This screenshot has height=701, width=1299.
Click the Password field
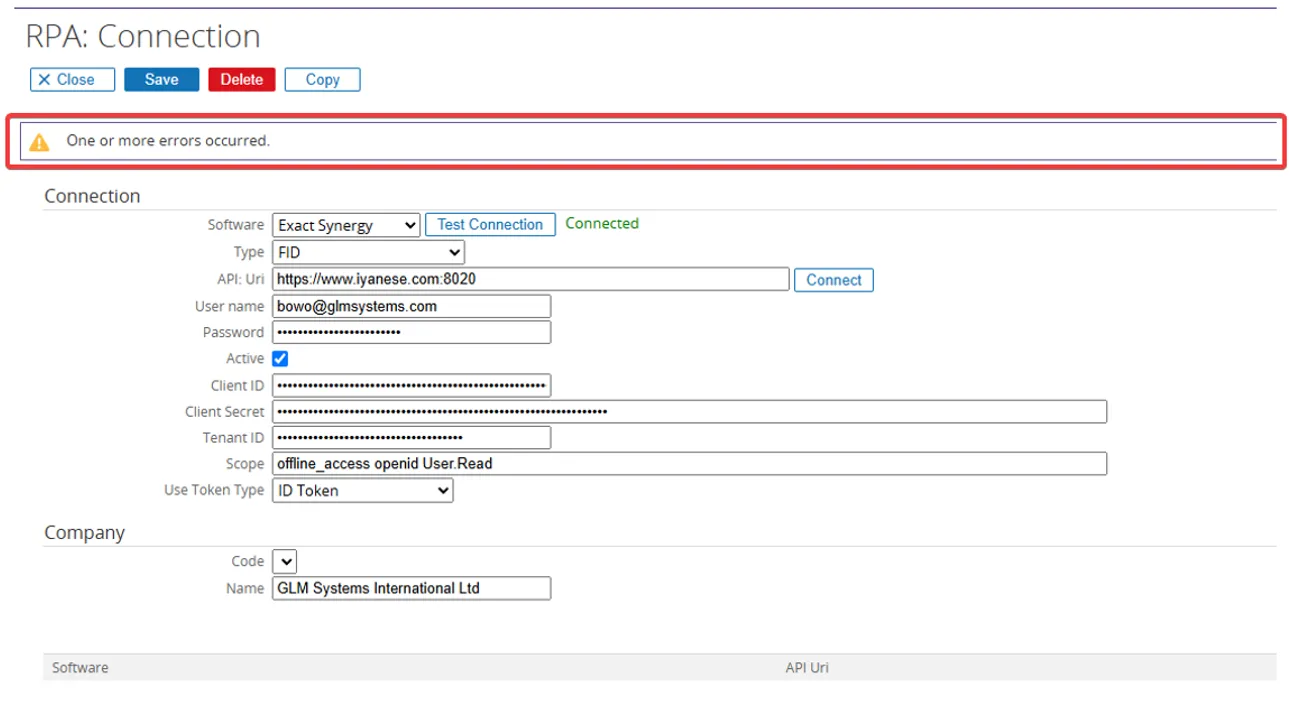point(411,333)
